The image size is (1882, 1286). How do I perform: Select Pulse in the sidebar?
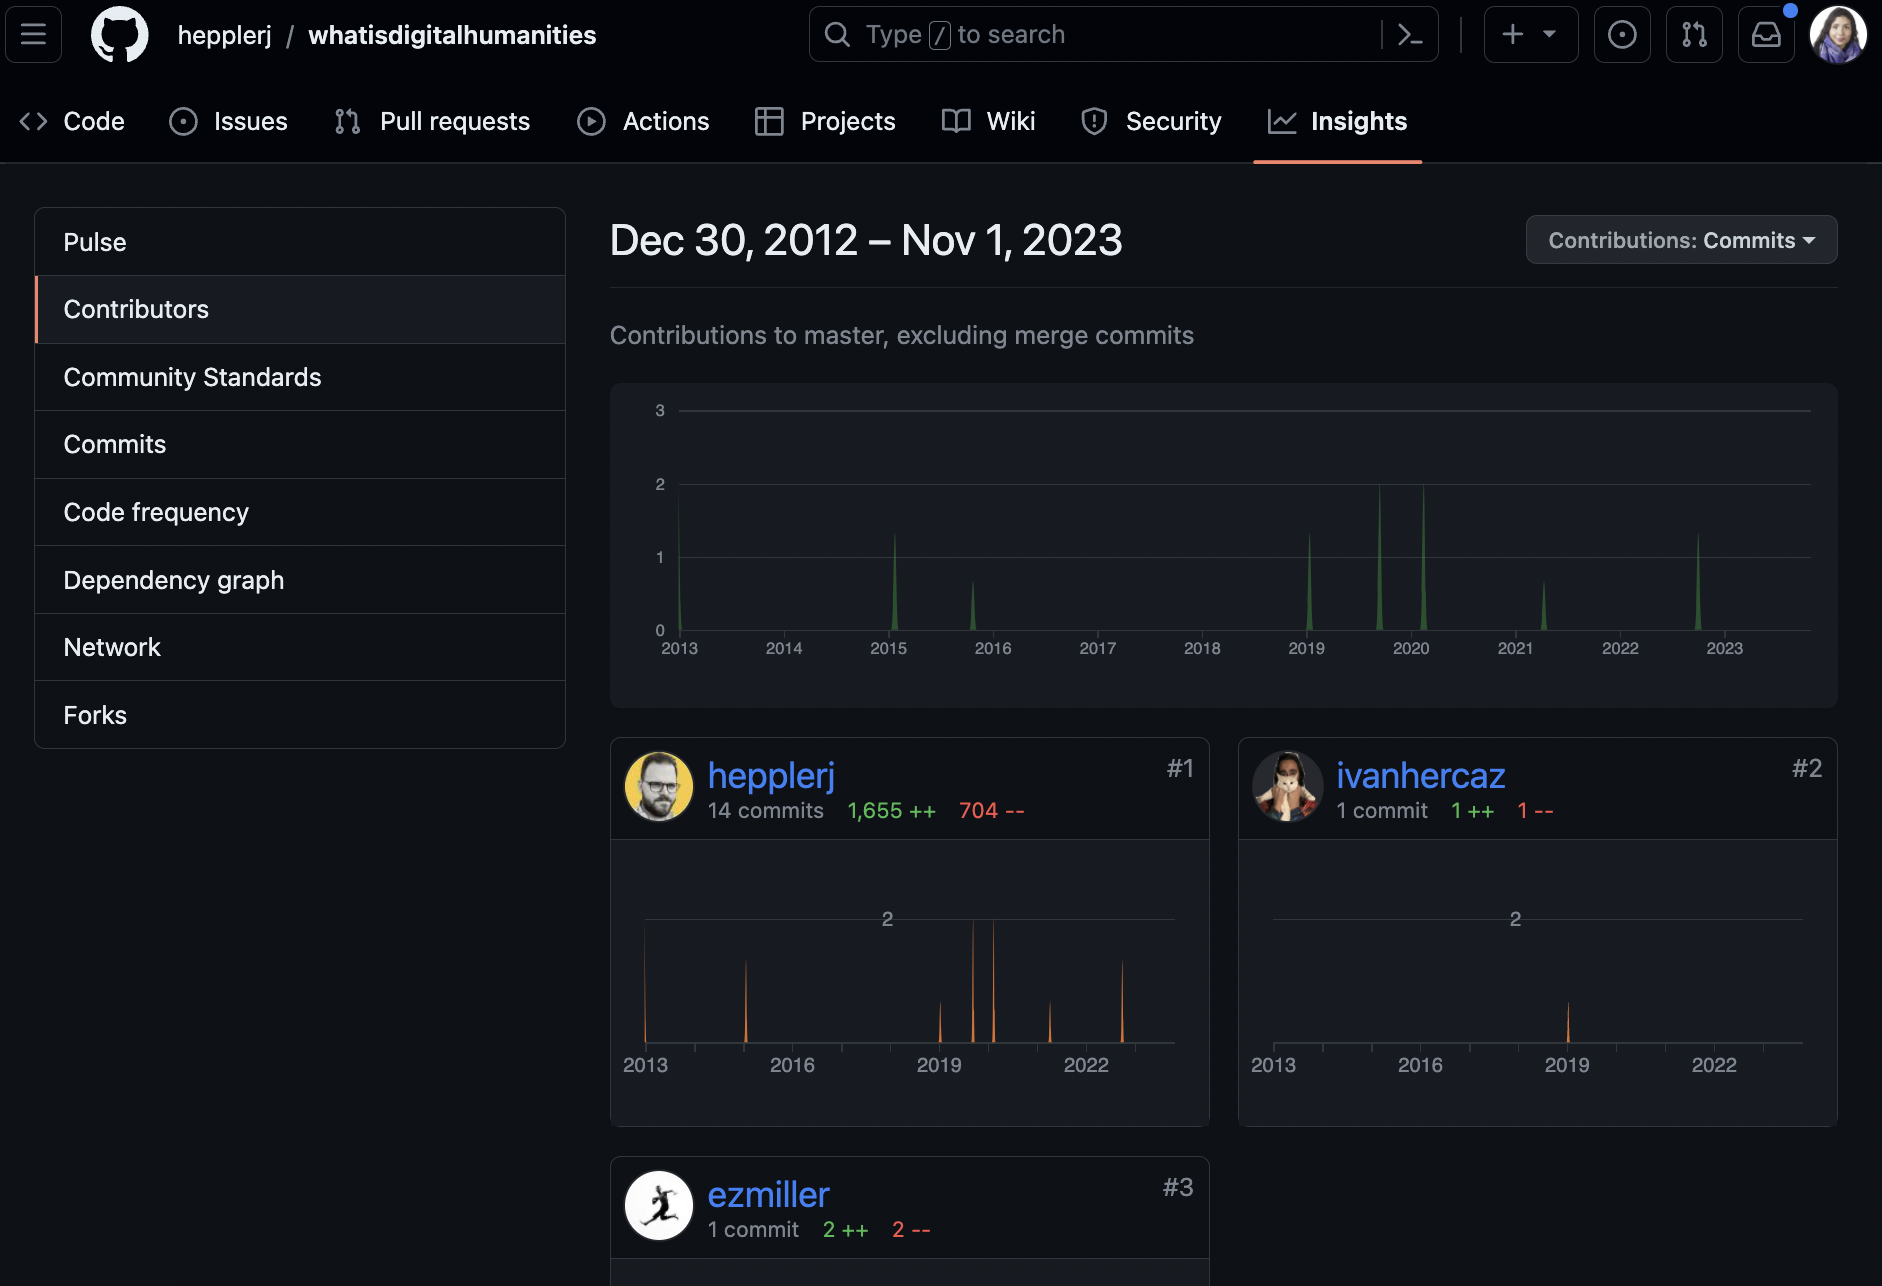click(95, 242)
